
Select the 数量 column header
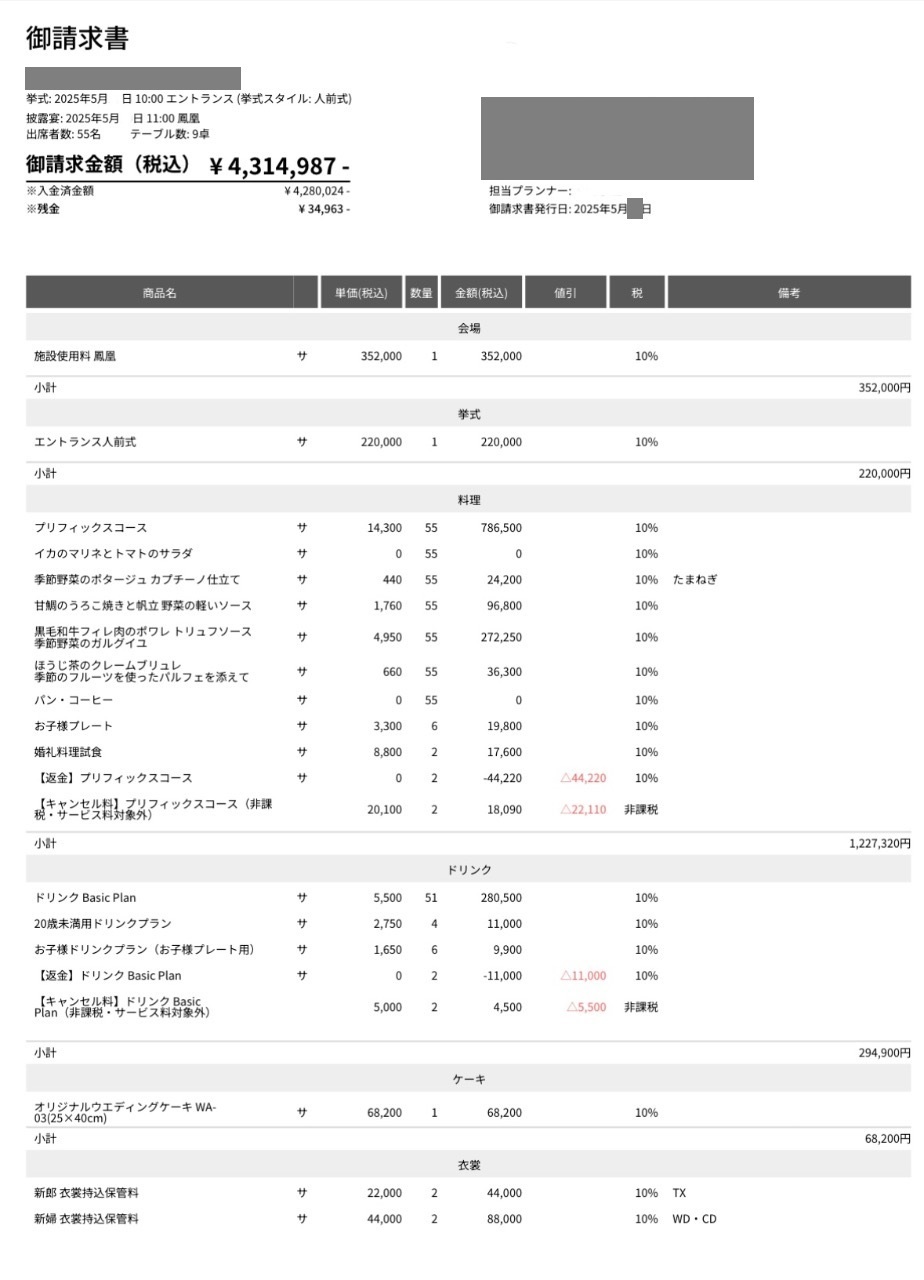pyautogui.click(x=421, y=293)
